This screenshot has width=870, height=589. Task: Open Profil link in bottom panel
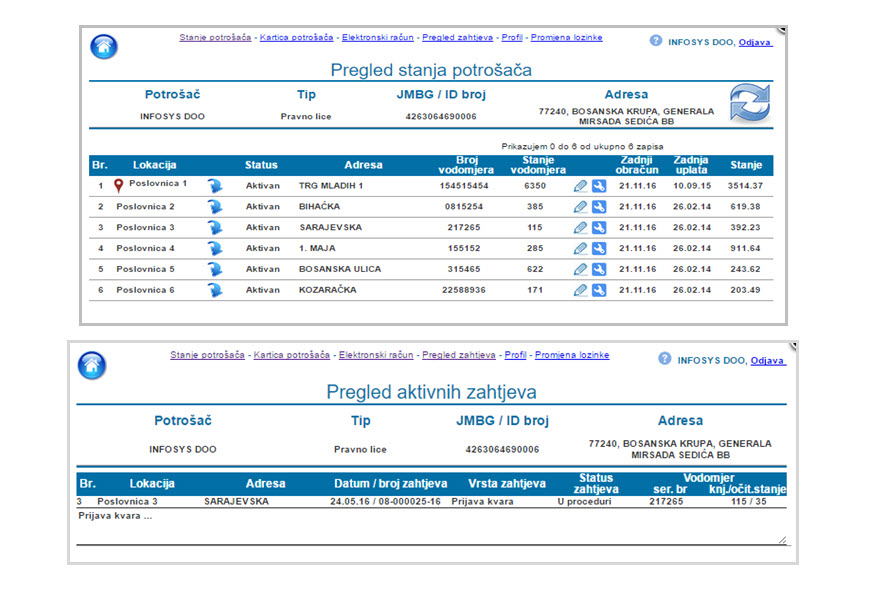[x=515, y=355]
